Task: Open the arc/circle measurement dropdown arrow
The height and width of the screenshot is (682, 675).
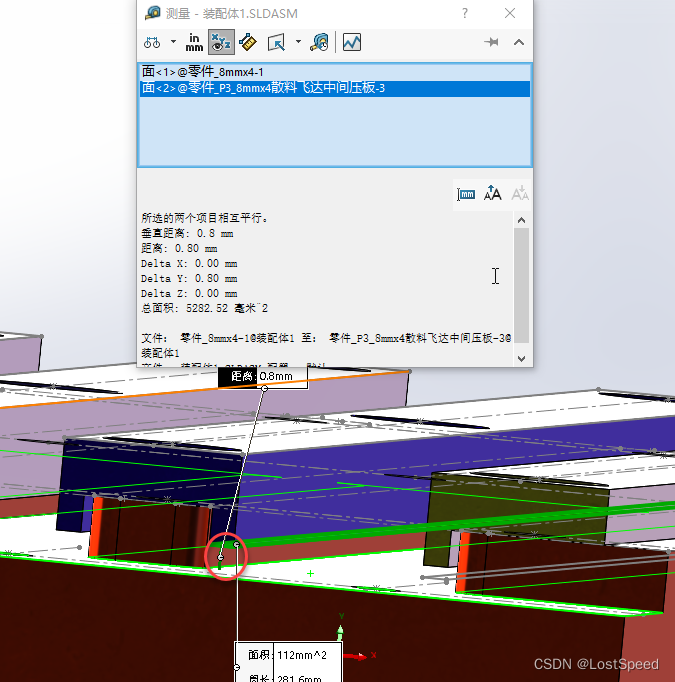Action: (173, 42)
